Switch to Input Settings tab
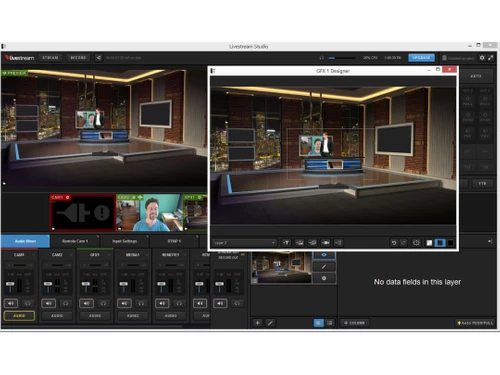 [x=124, y=241]
